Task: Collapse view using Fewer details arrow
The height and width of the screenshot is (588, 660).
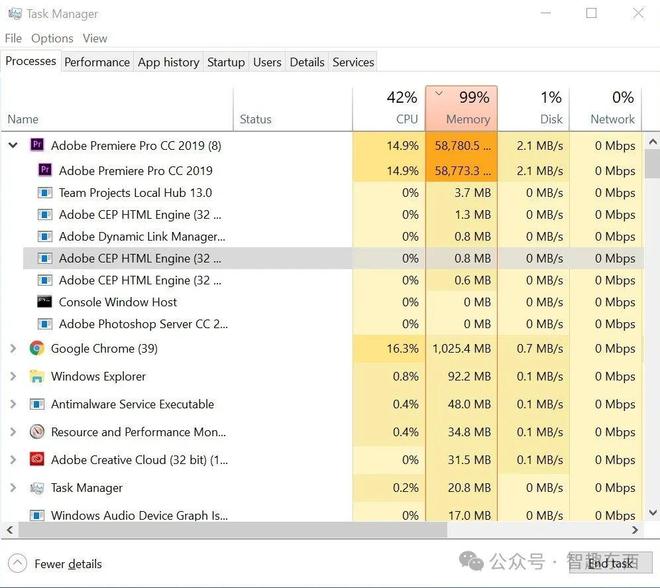Action: click(x=17, y=563)
